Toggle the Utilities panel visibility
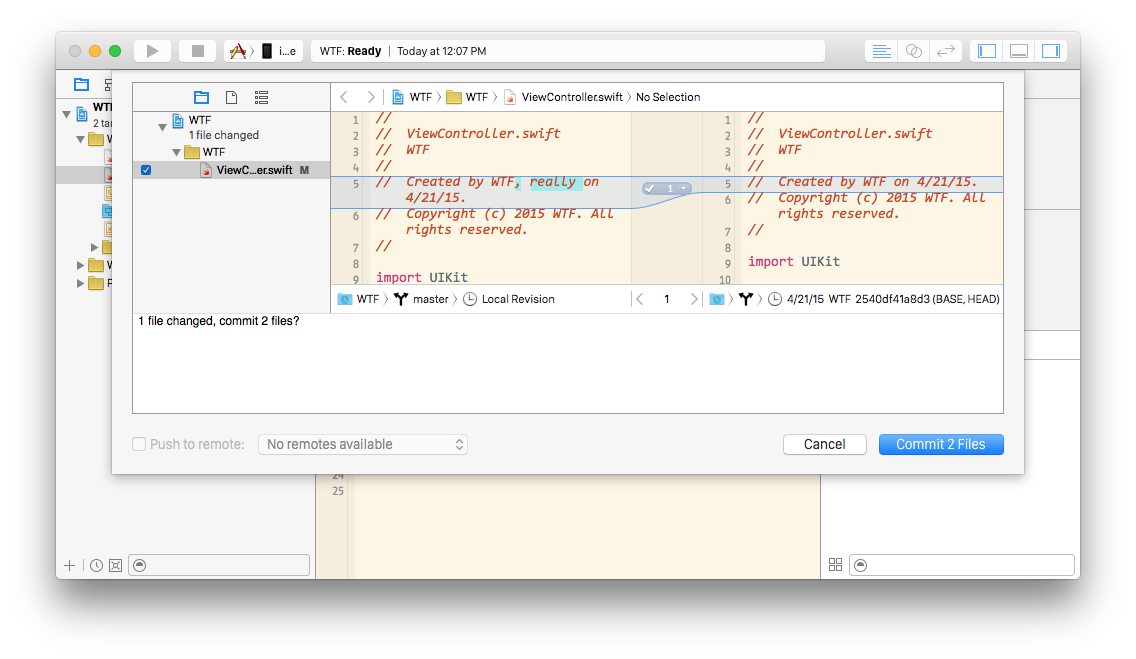Image resolution: width=1136 pixels, height=659 pixels. point(1051,51)
